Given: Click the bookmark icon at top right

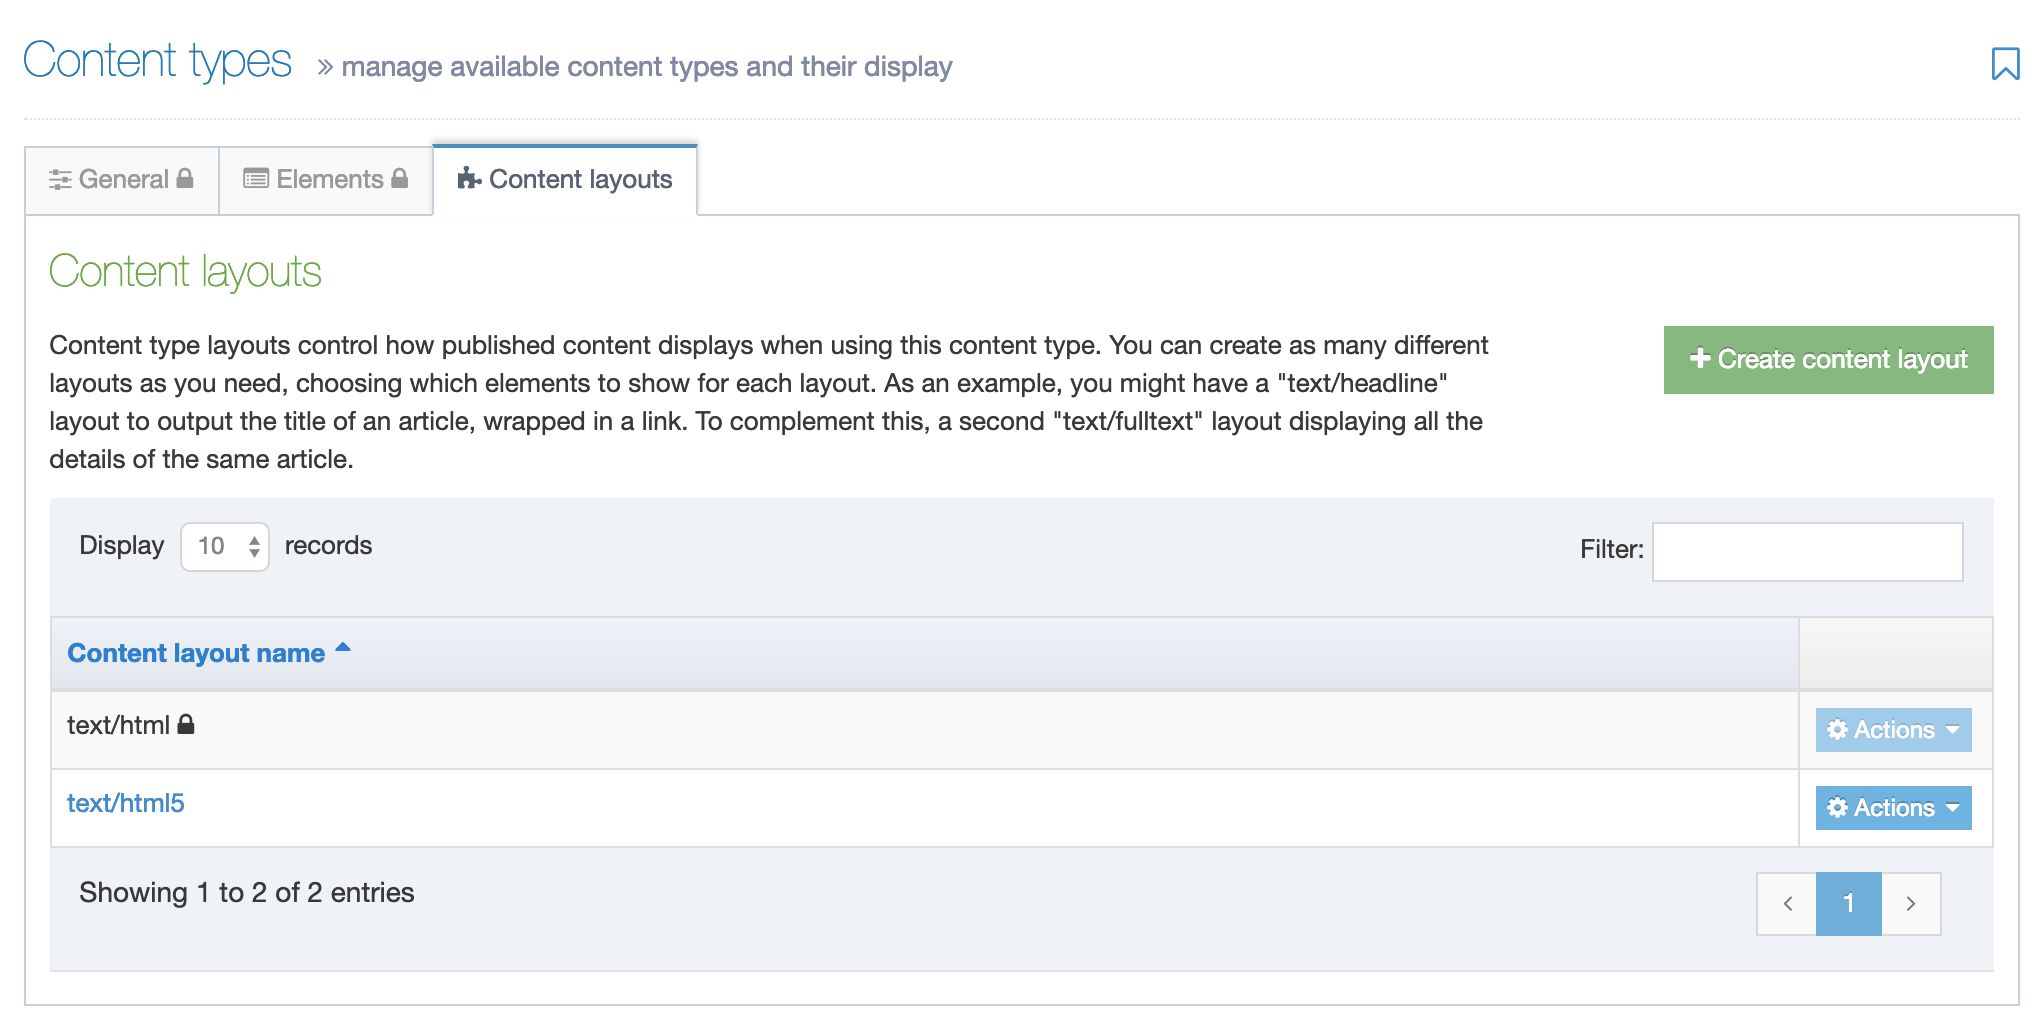Looking at the screenshot, I should coord(2004,64).
